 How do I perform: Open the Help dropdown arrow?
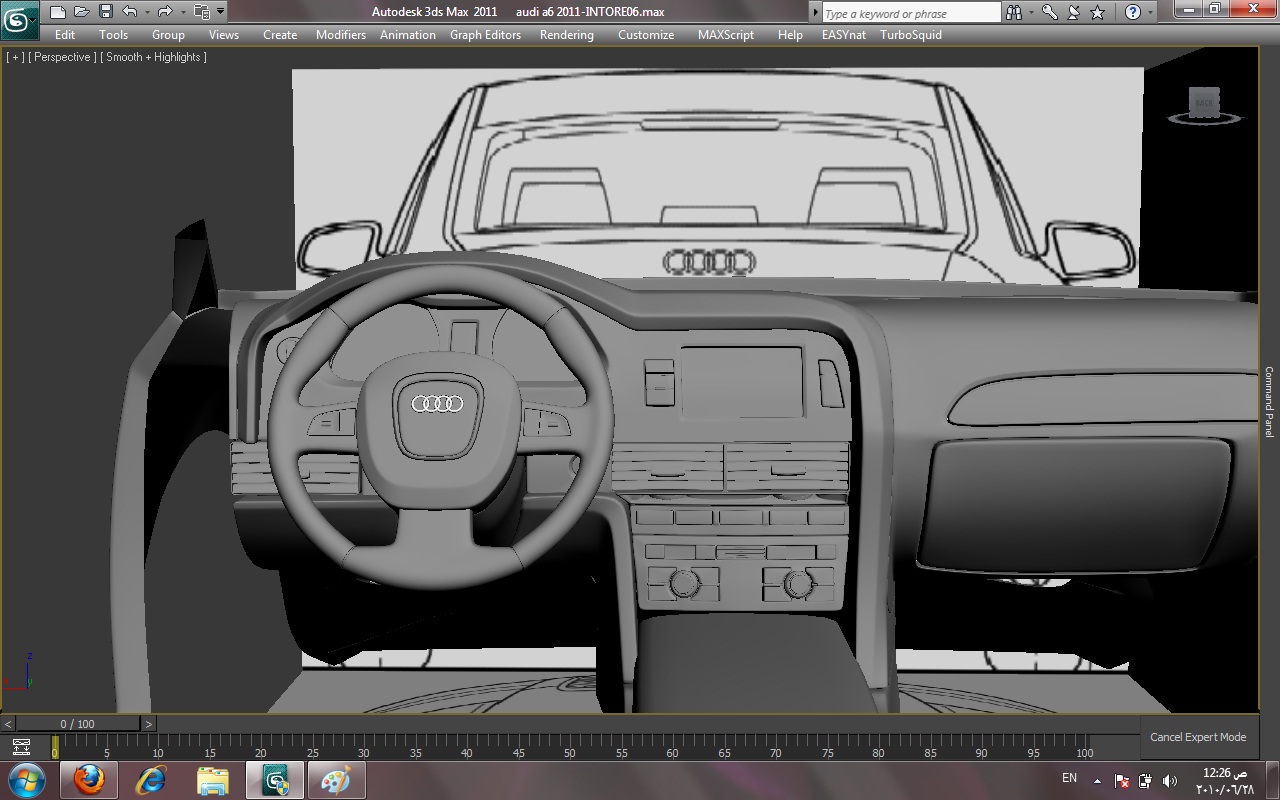tap(1150, 13)
